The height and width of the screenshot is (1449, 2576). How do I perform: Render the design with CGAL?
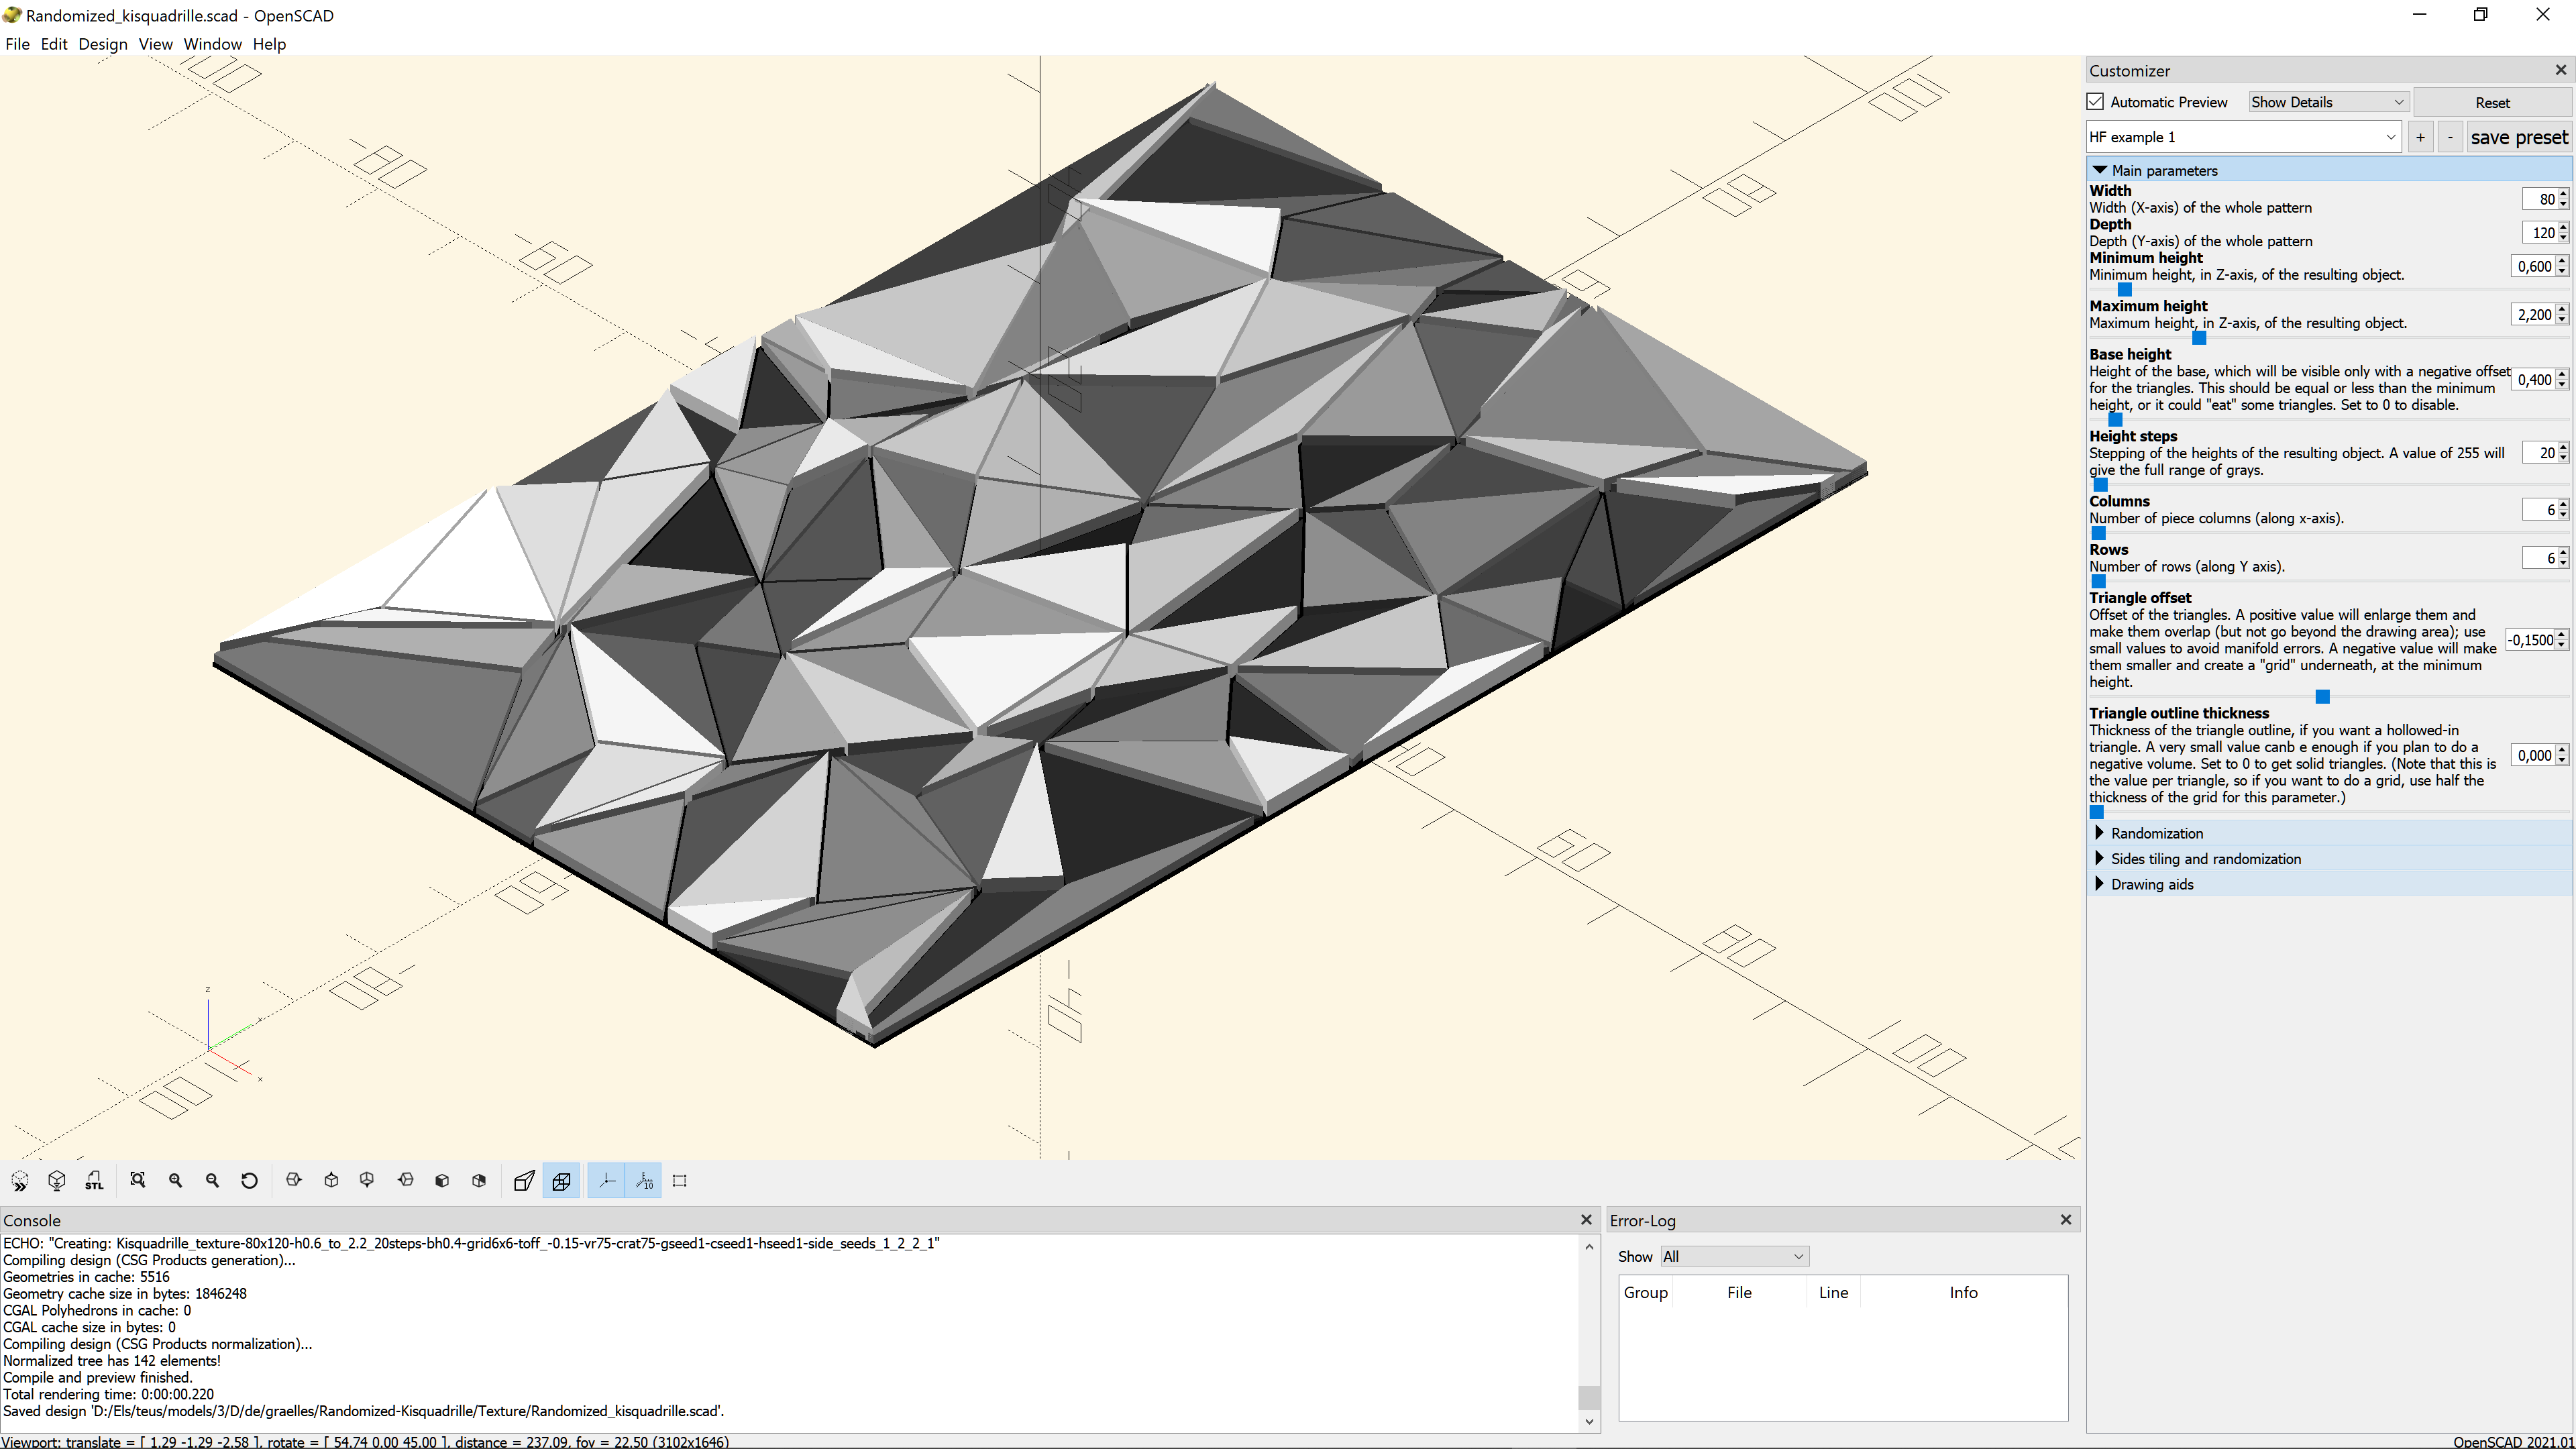(x=57, y=1180)
